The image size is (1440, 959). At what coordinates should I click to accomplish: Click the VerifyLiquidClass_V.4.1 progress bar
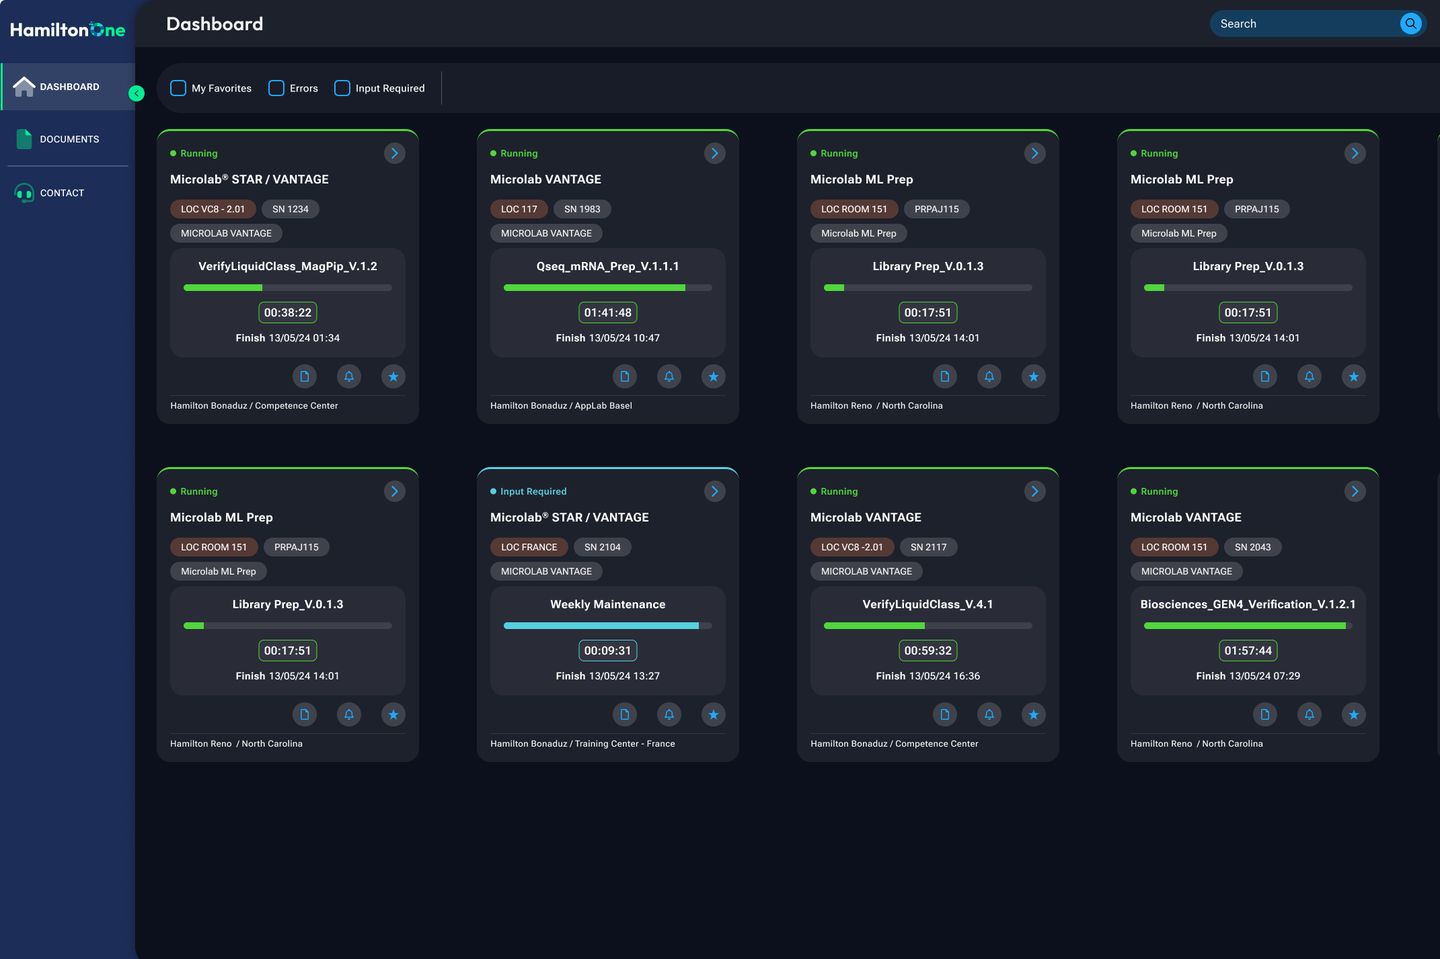click(x=928, y=626)
